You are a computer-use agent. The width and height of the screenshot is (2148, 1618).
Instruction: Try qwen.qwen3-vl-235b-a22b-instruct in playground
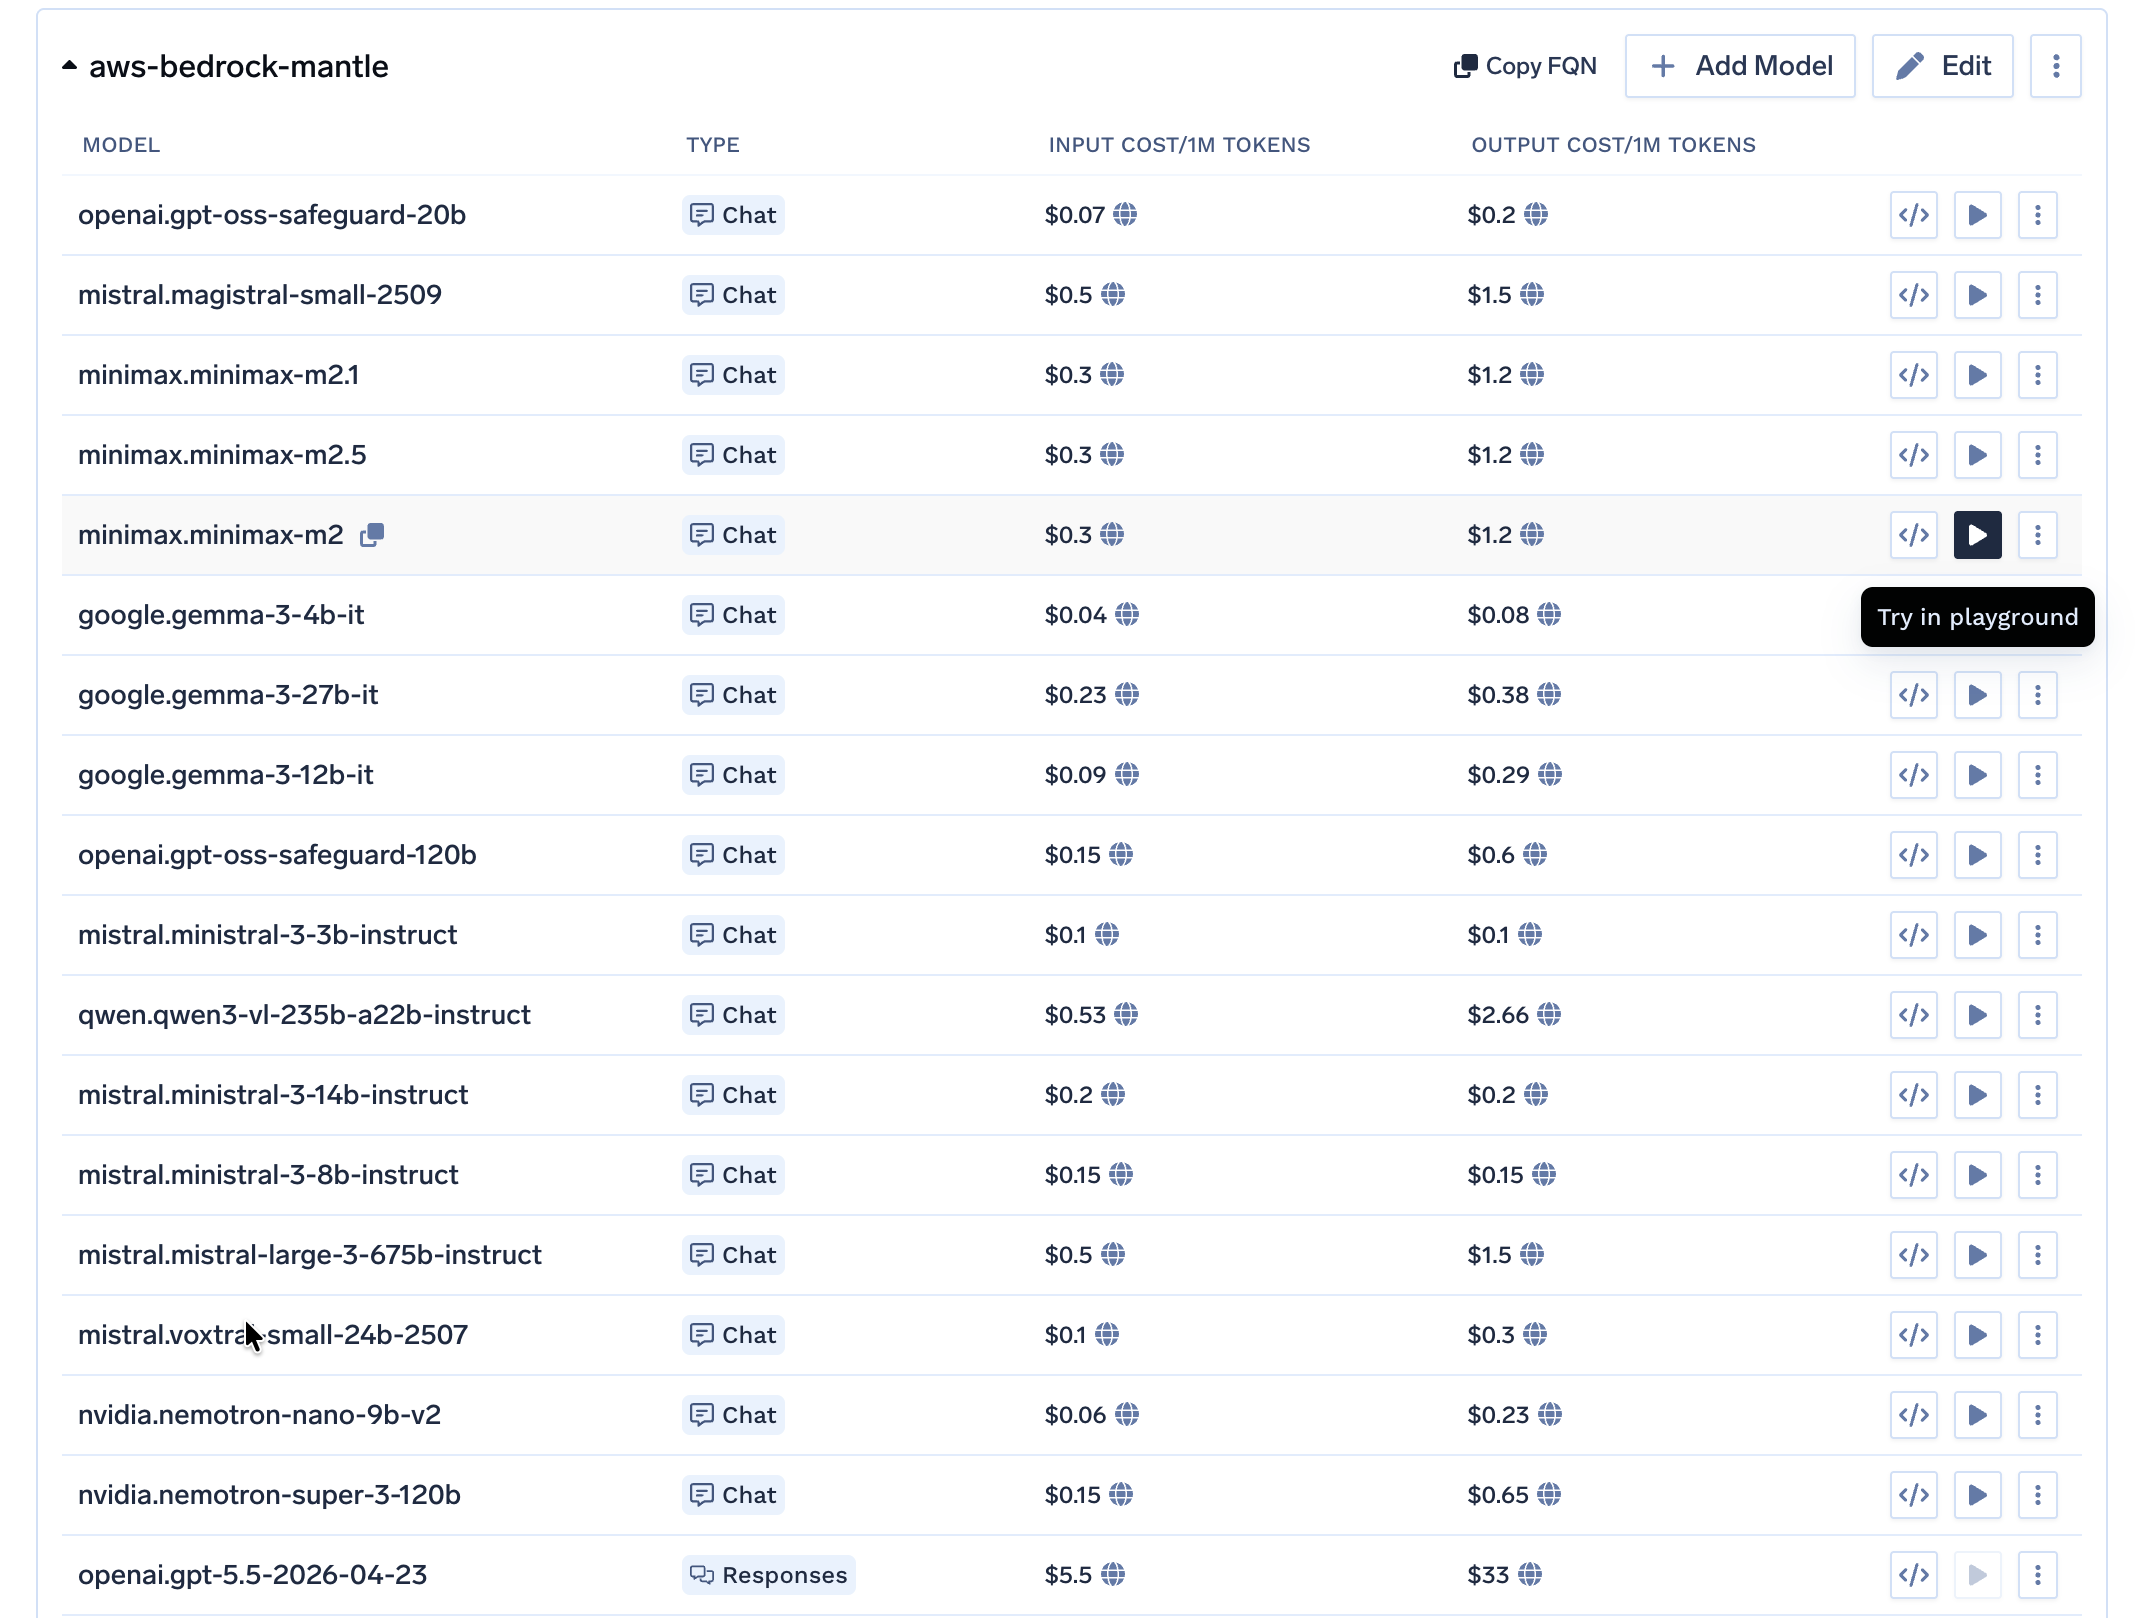click(1977, 1015)
